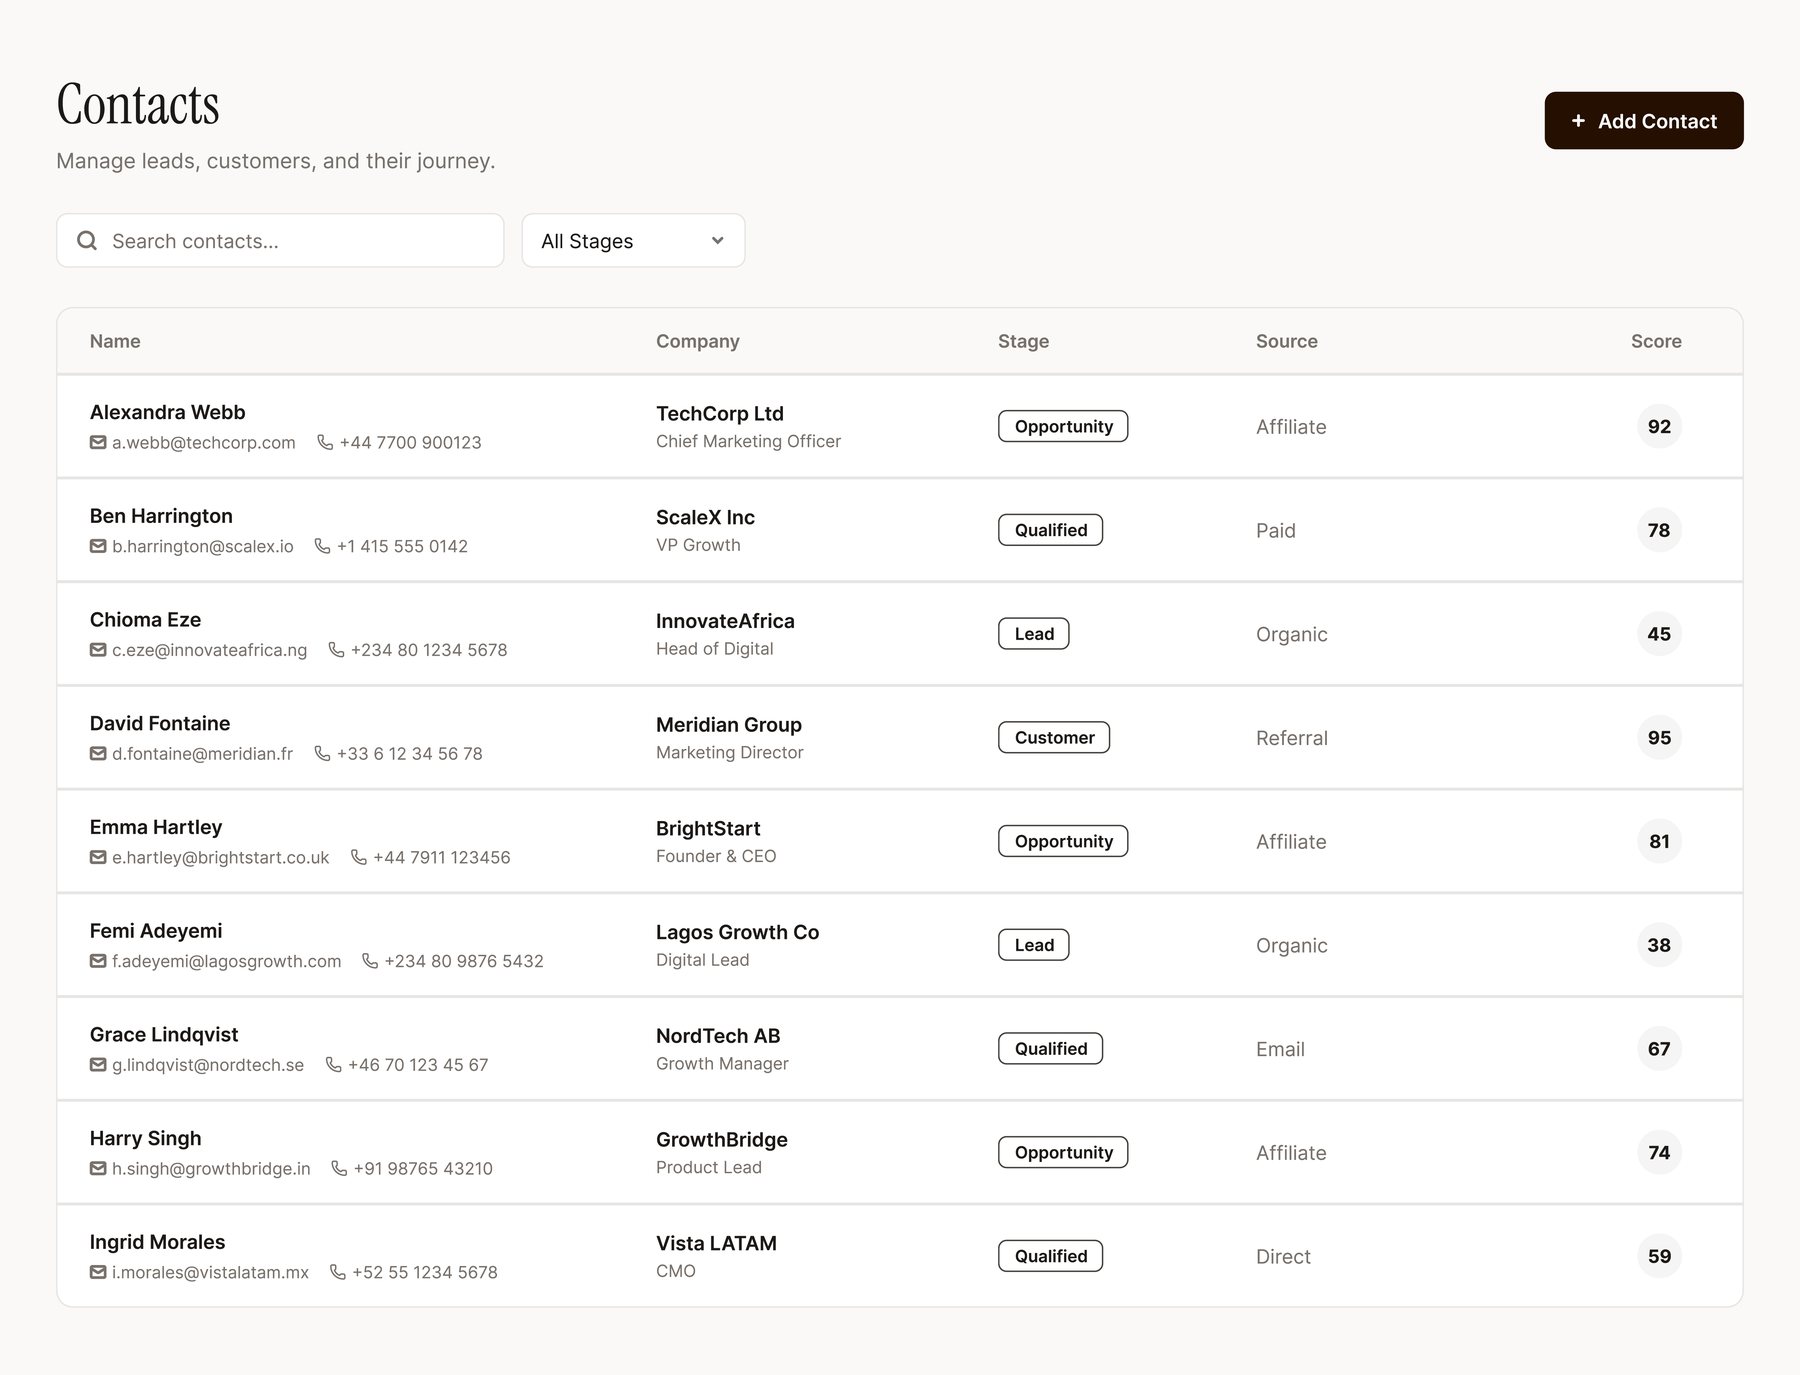
Task: Open contact Grace Lindqvist
Action: point(164,1035)
